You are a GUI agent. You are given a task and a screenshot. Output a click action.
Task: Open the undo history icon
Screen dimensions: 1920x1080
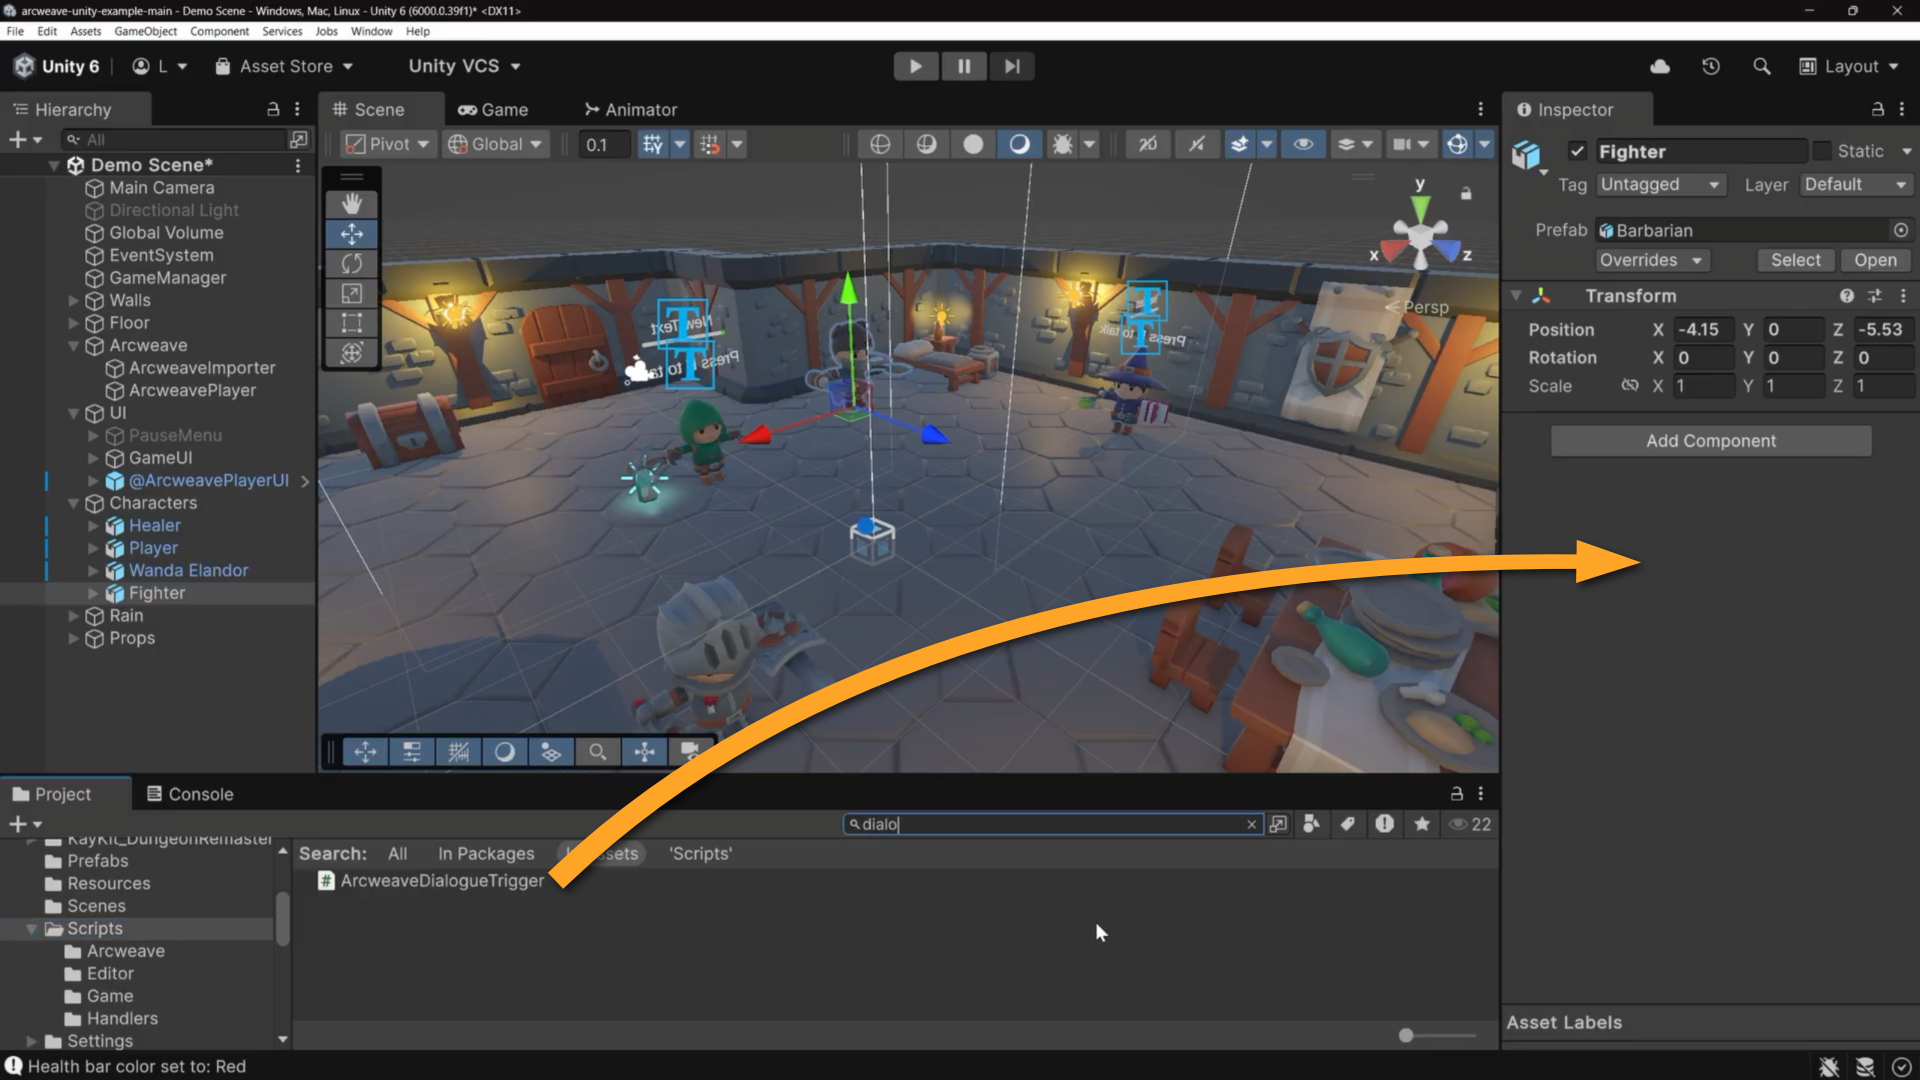[1711, 66]
